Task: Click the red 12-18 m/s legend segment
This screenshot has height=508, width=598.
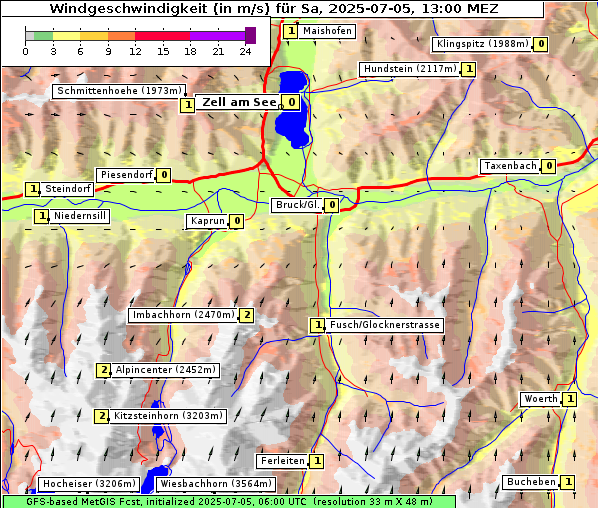Action: tap(162, 36)
